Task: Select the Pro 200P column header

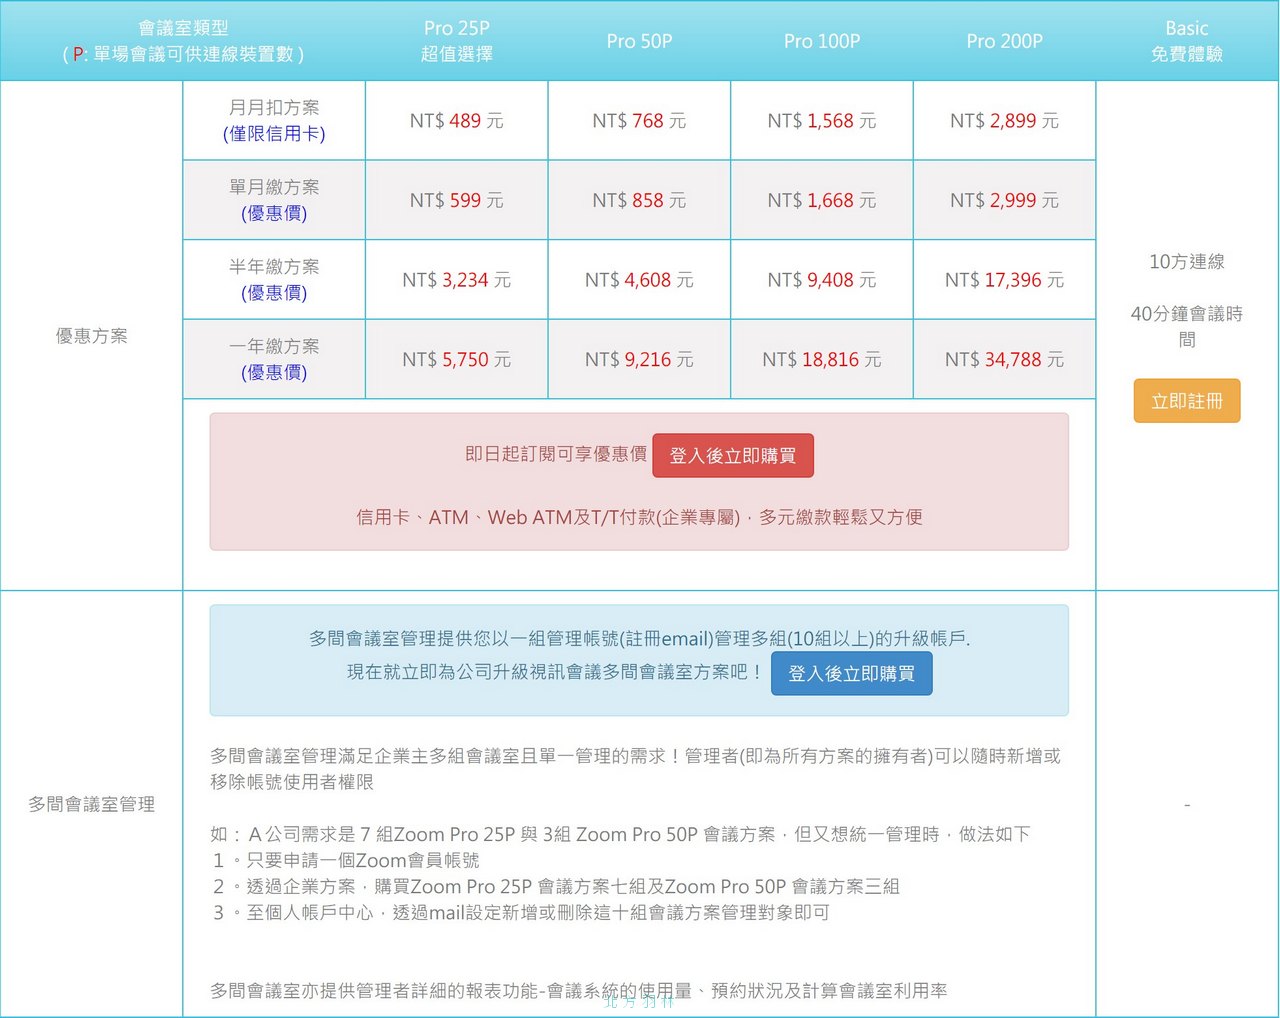Action: 1004,41
